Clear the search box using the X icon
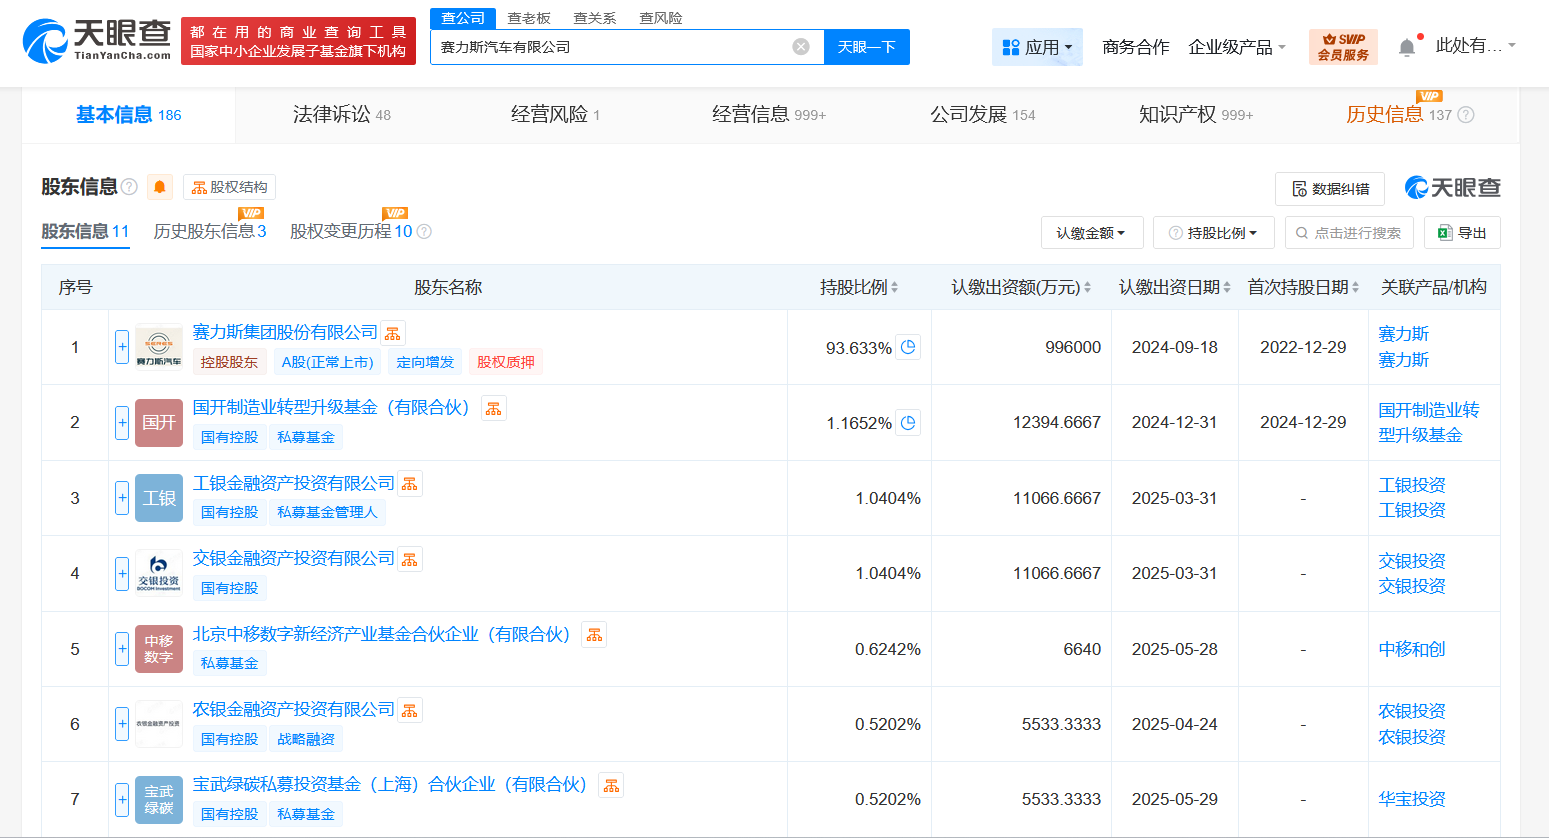This screenshot has width=1549, height=838. click(799, 46)
